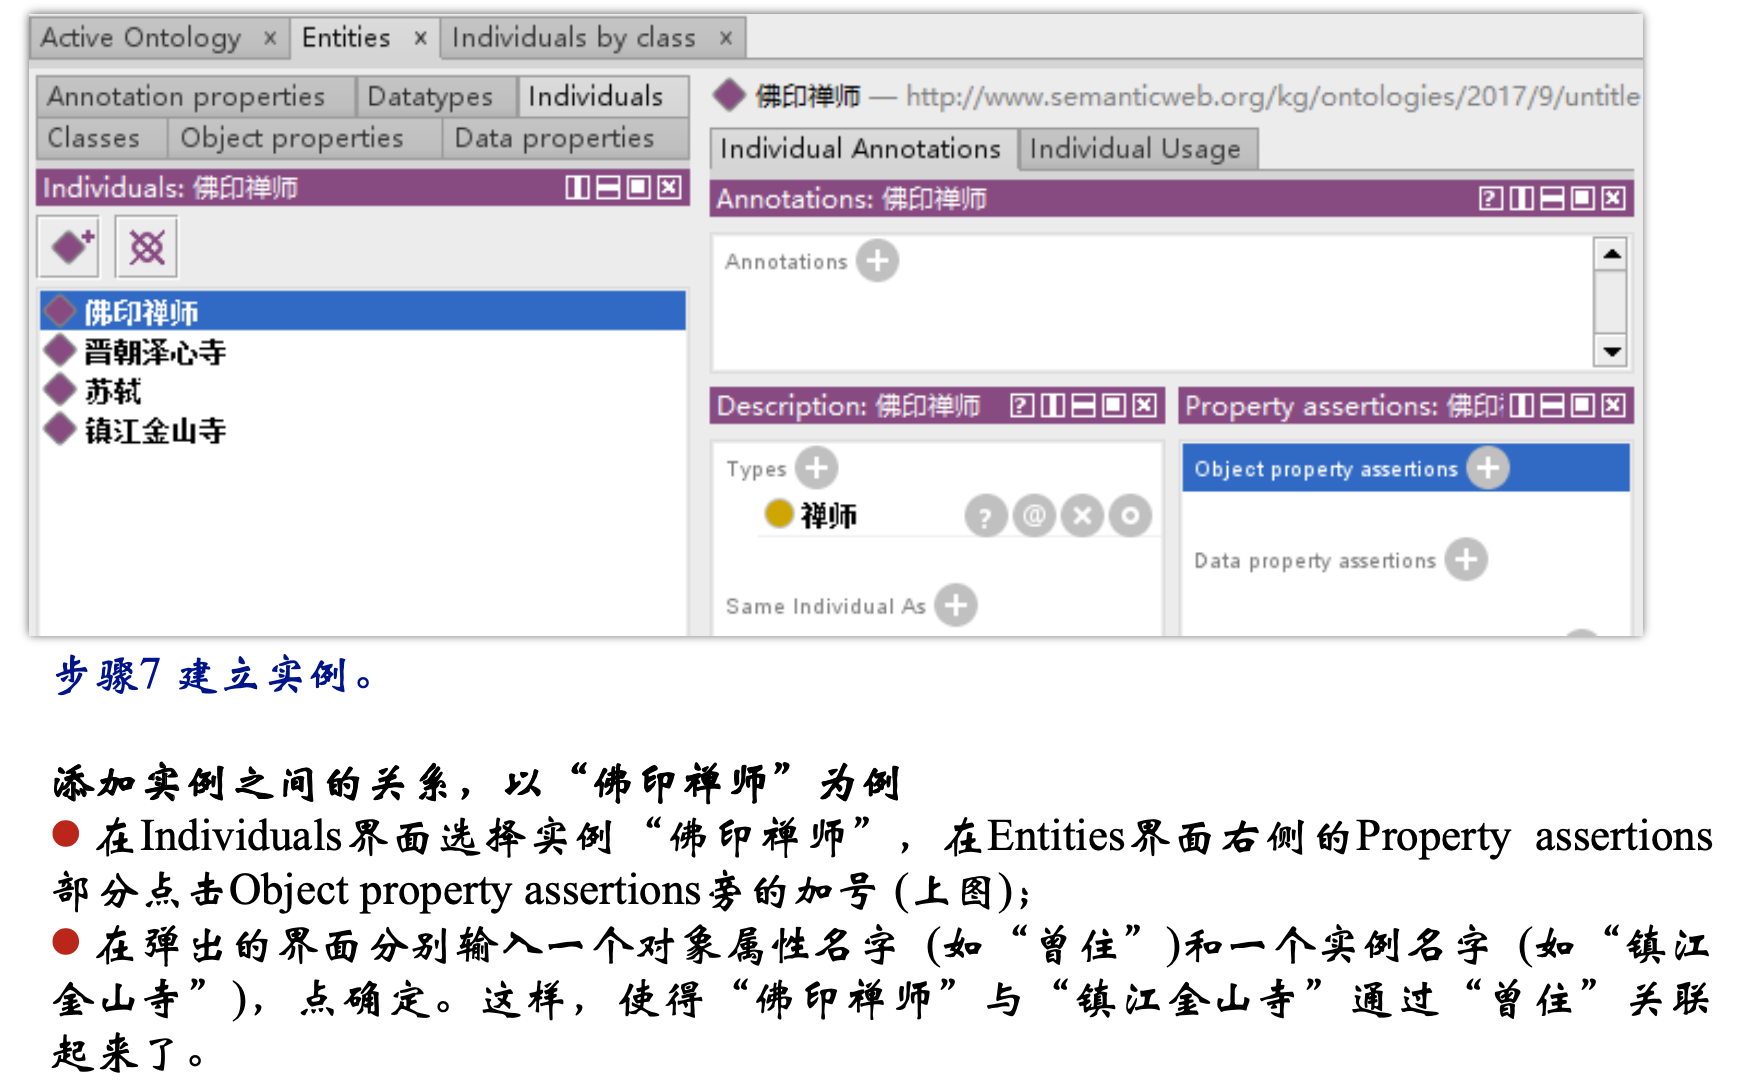1754x1092 pixels.
Task: Click the plus icon beside Types
Action: pos(817,467)
